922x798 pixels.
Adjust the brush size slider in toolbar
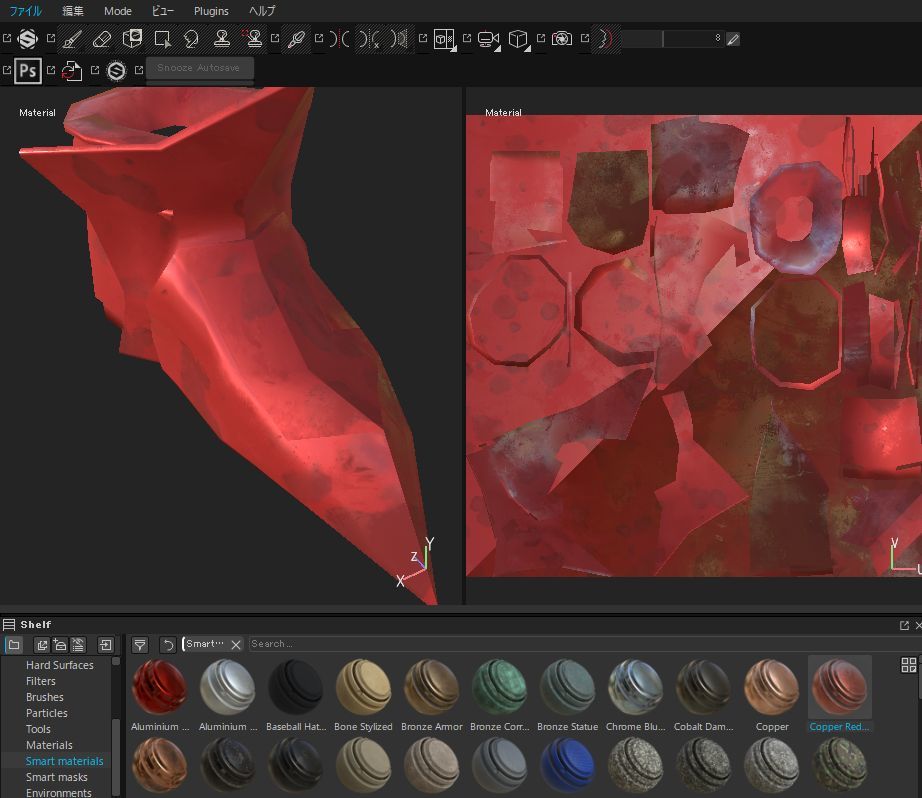pos(672,39)
